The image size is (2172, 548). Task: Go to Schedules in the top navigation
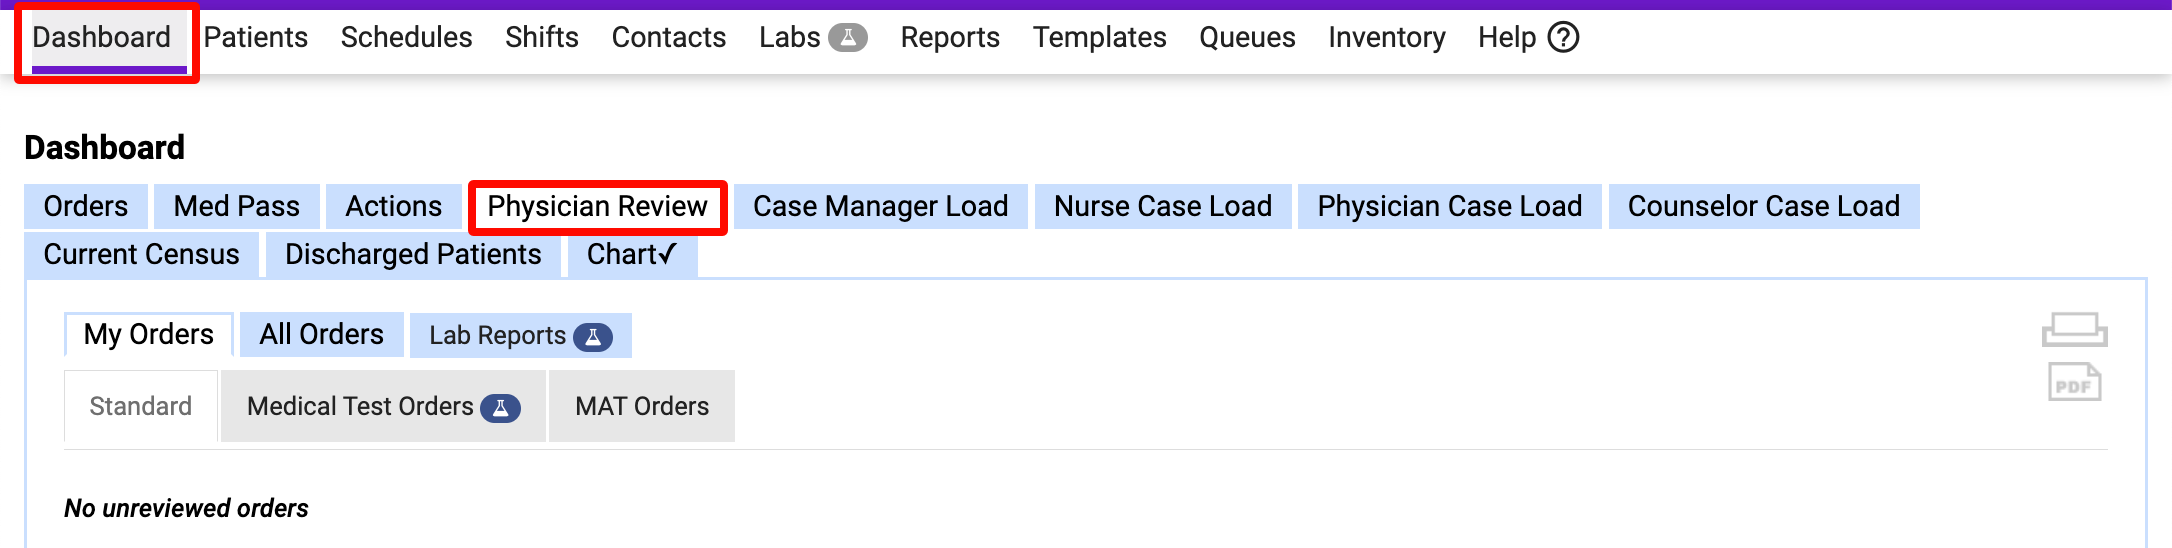[x=406, y=38]
